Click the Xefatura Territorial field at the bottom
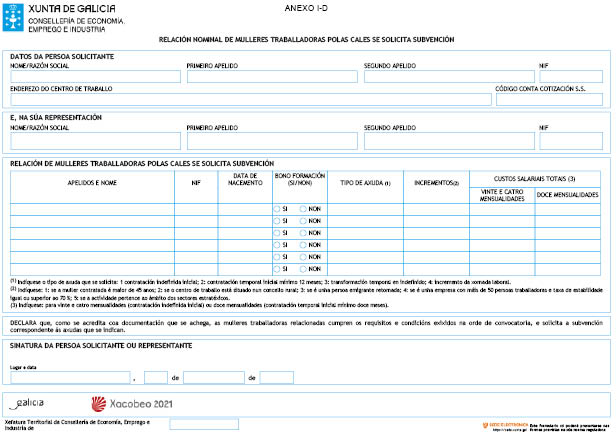Viewport: 616px width, 439px height. (x=204, y=426)
